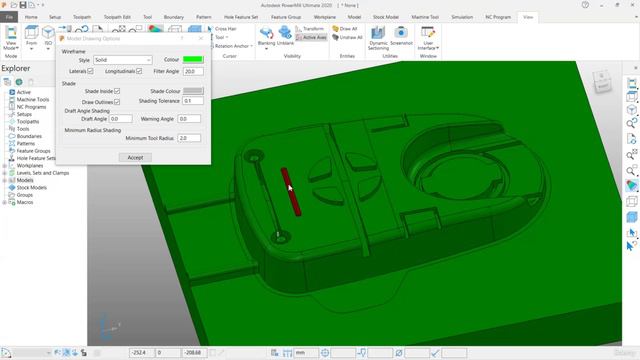Open the View Mode button in ribbon
The height and width of the screenshot is (360, 640).
[x=11, y=38]
